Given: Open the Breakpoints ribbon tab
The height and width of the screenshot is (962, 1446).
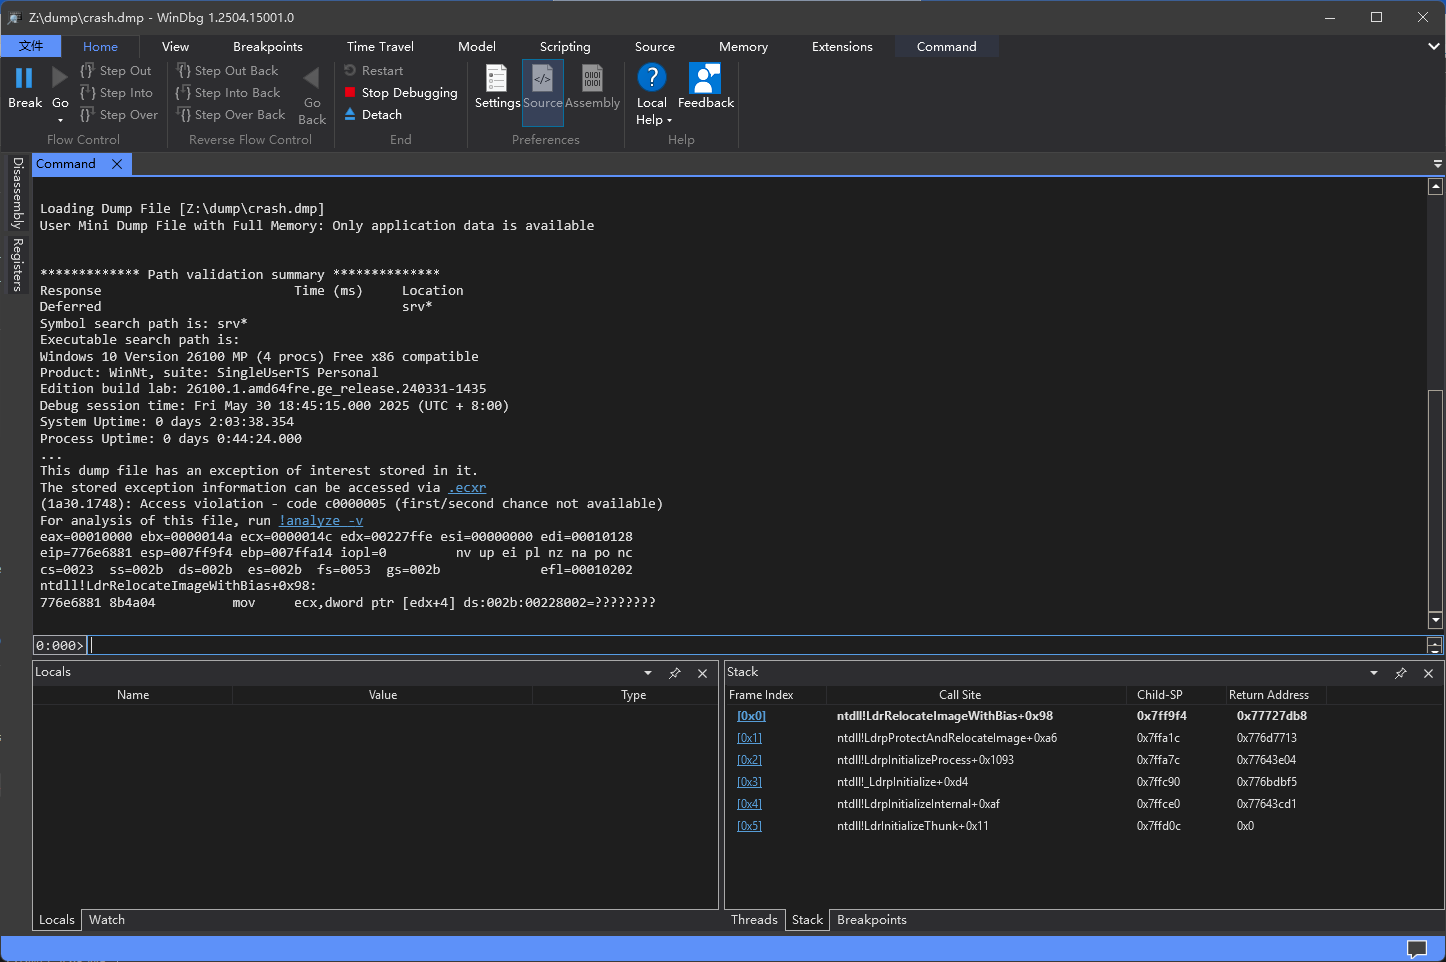Looking at the screenshot, I should (x=268, y=47).
